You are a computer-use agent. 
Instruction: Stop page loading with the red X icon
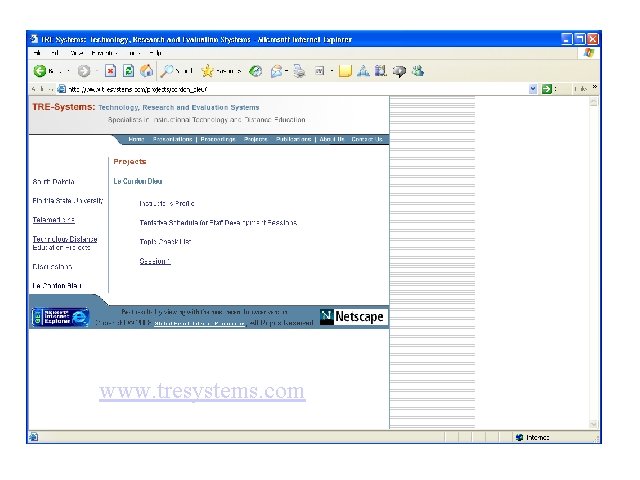(x=110, y=71)
